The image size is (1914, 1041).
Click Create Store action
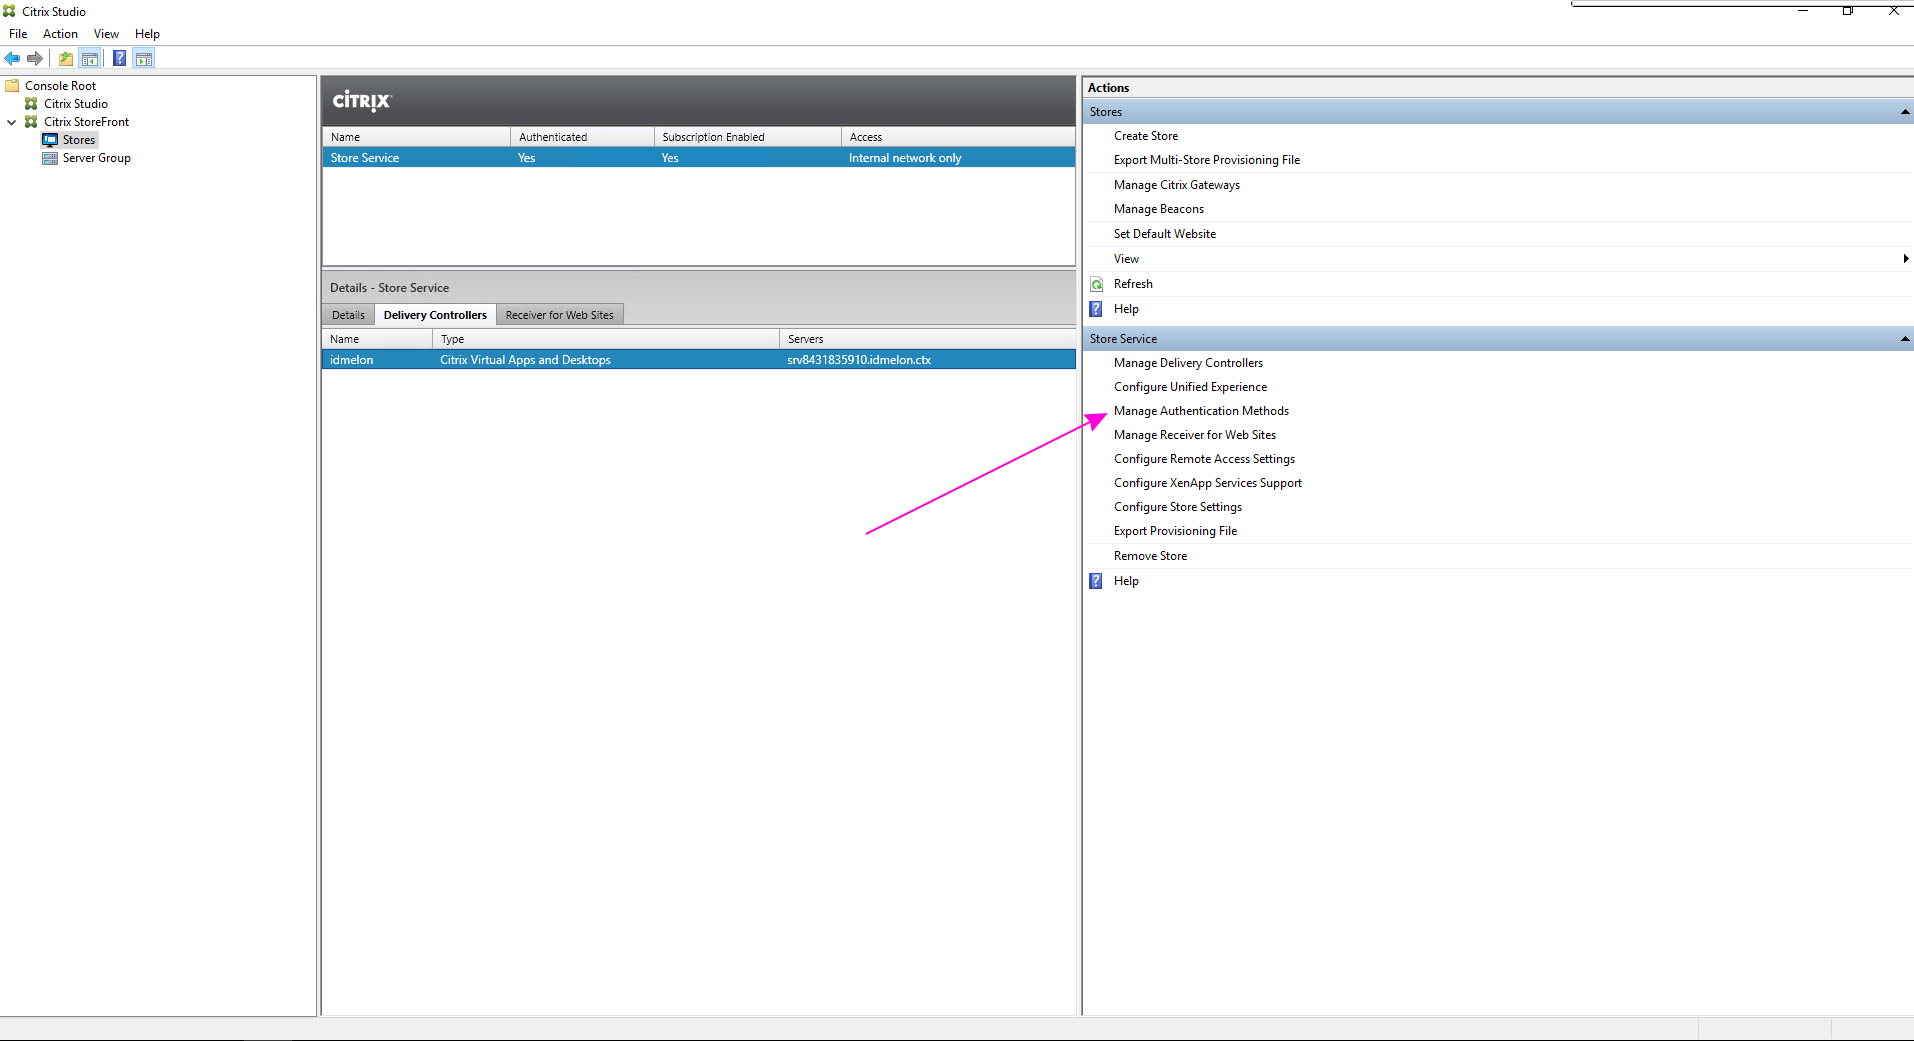pyautogui.click(x=1146, y=136)
